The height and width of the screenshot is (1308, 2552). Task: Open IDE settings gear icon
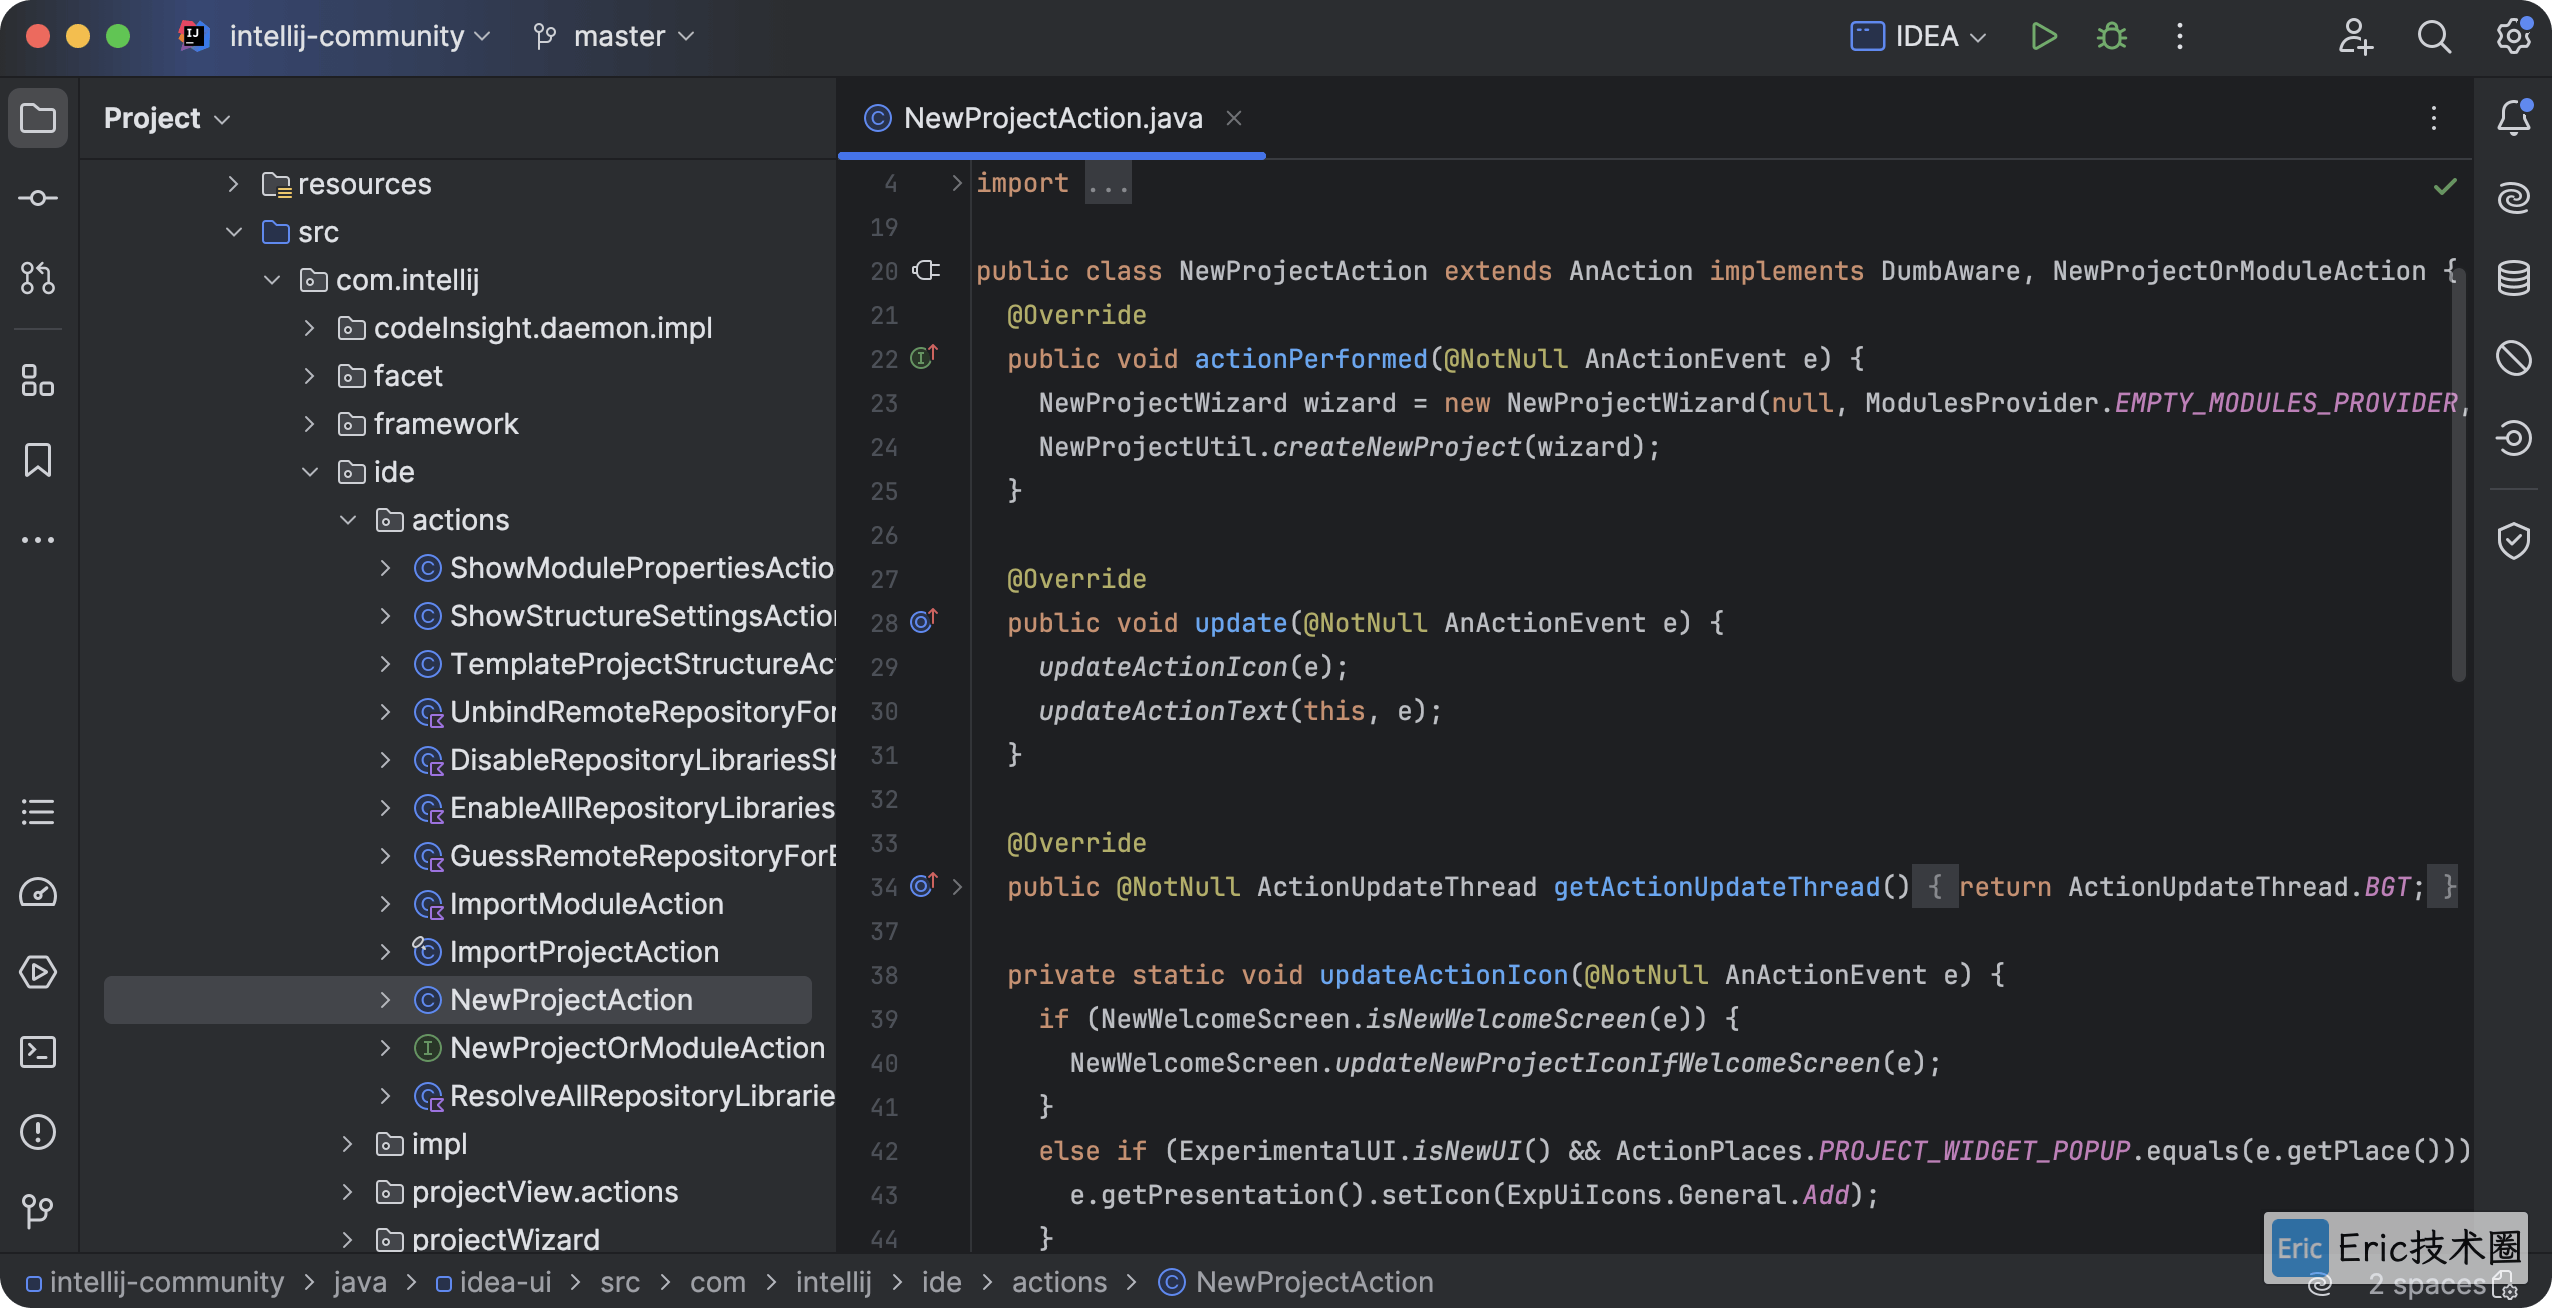coord(2513,37)
